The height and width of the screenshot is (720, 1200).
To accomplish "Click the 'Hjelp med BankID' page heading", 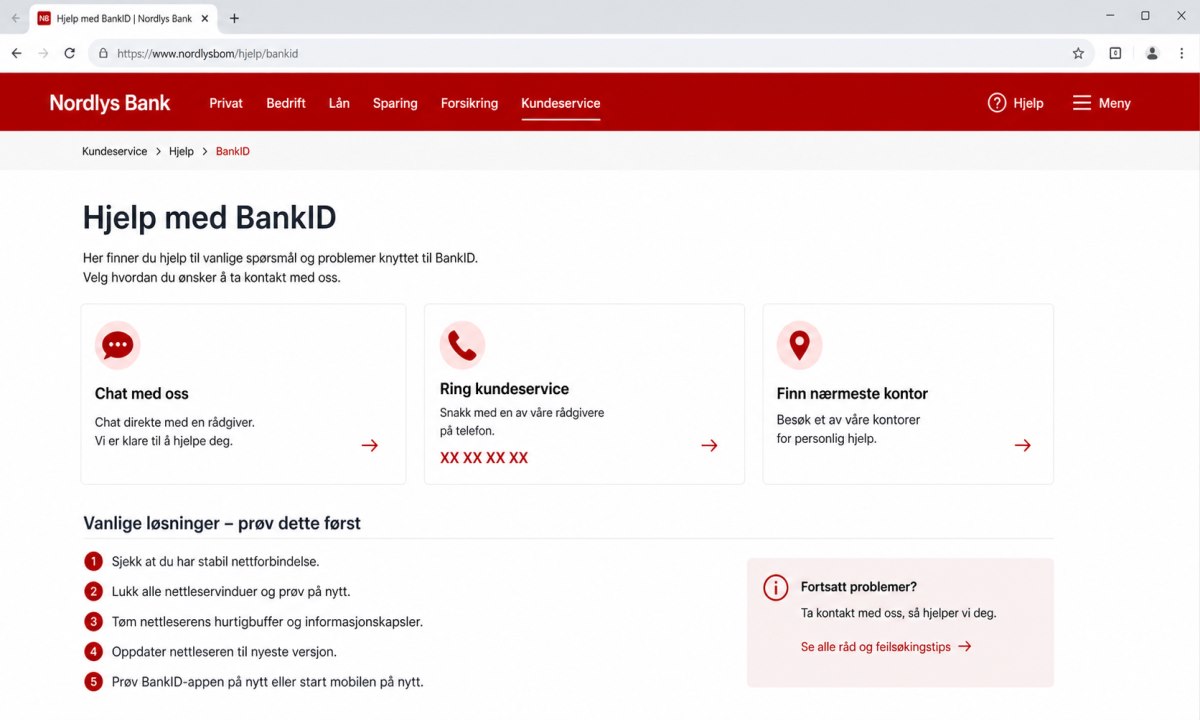I will [209, 217].
